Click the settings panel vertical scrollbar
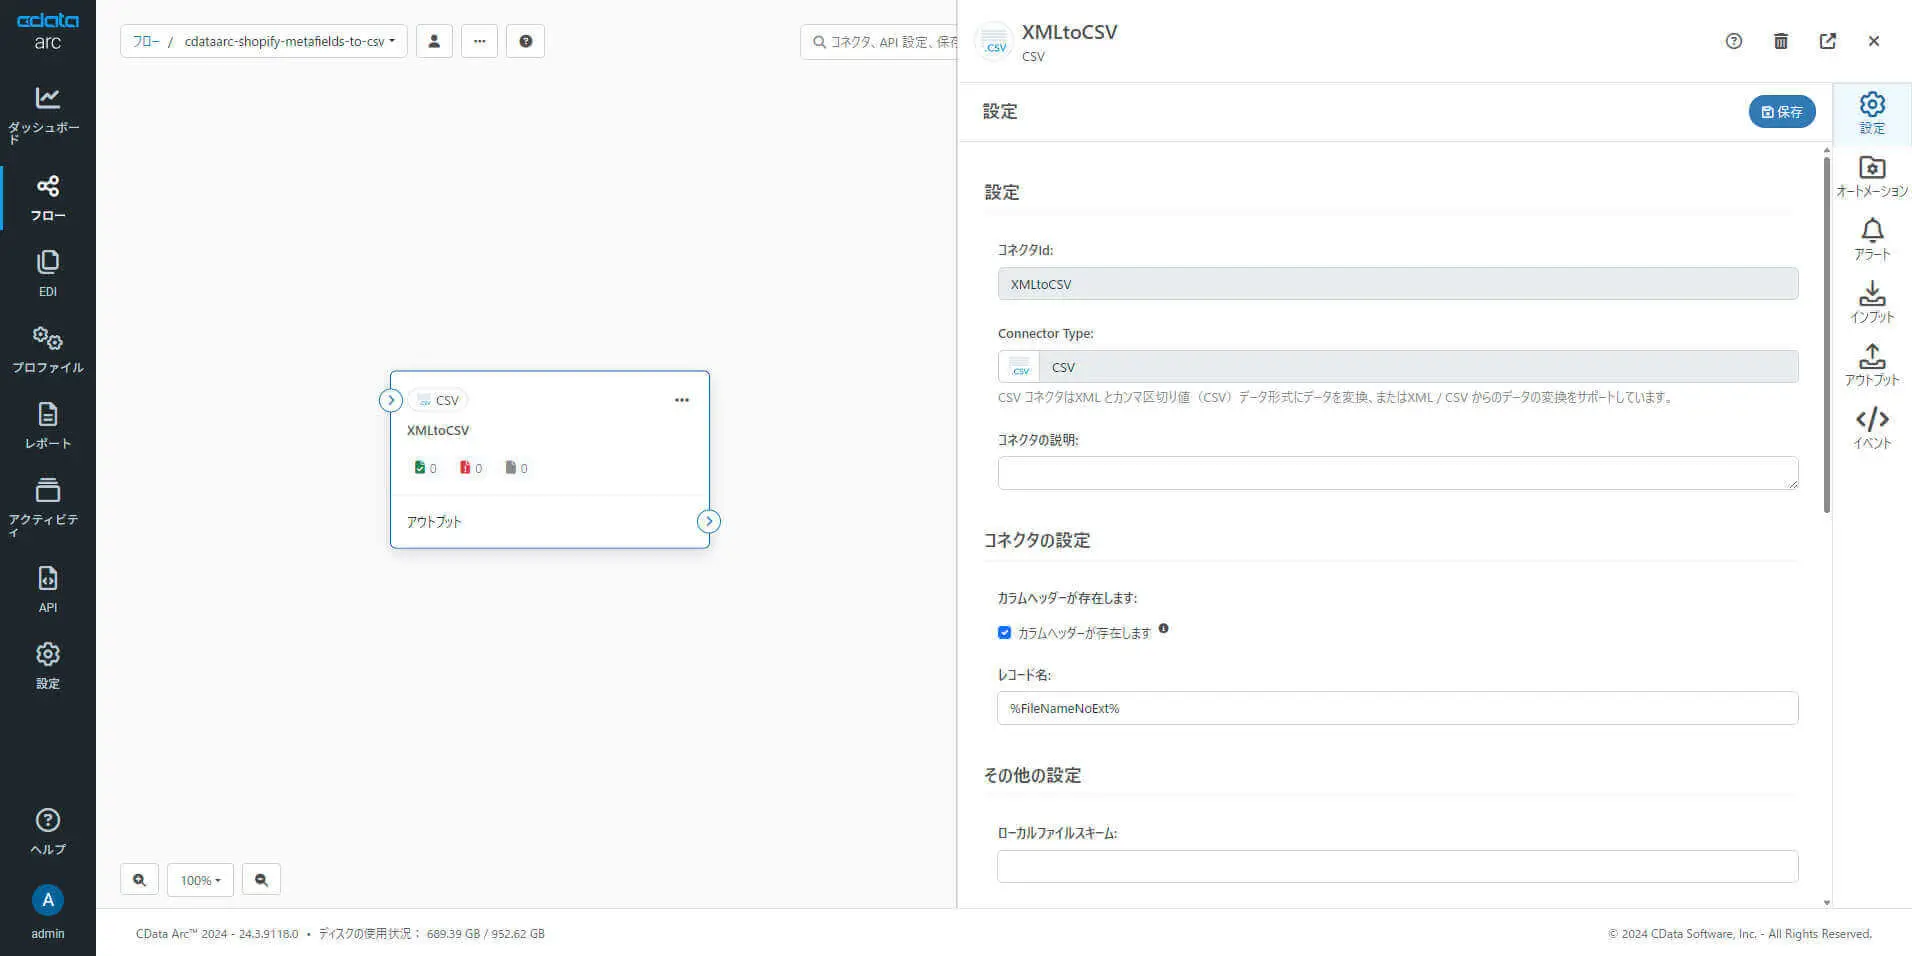Viewport: 1912px width, 956px height. pyautogui.click(x=1827, y=335)
